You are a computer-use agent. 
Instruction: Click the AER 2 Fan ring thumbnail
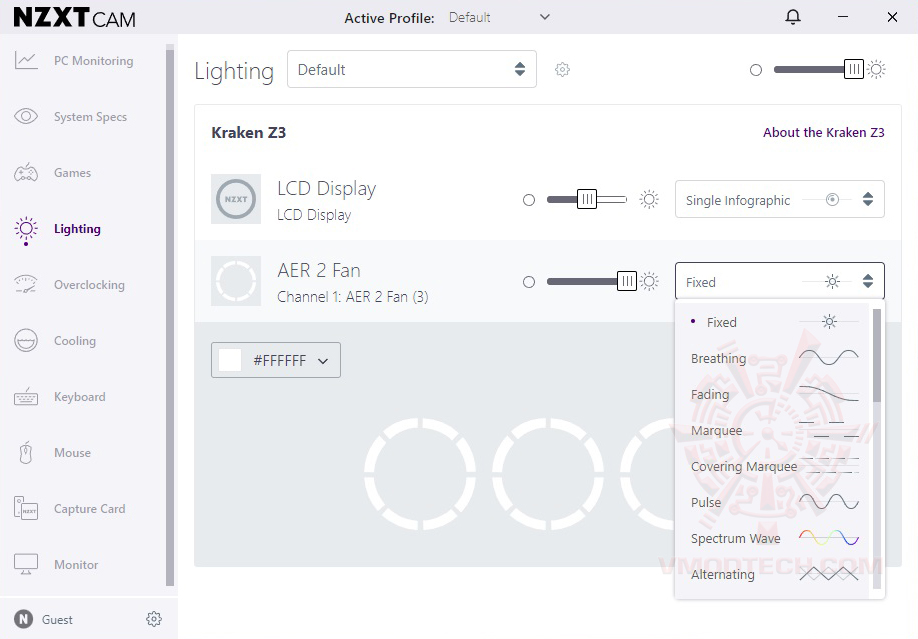(x=236, y=281)
